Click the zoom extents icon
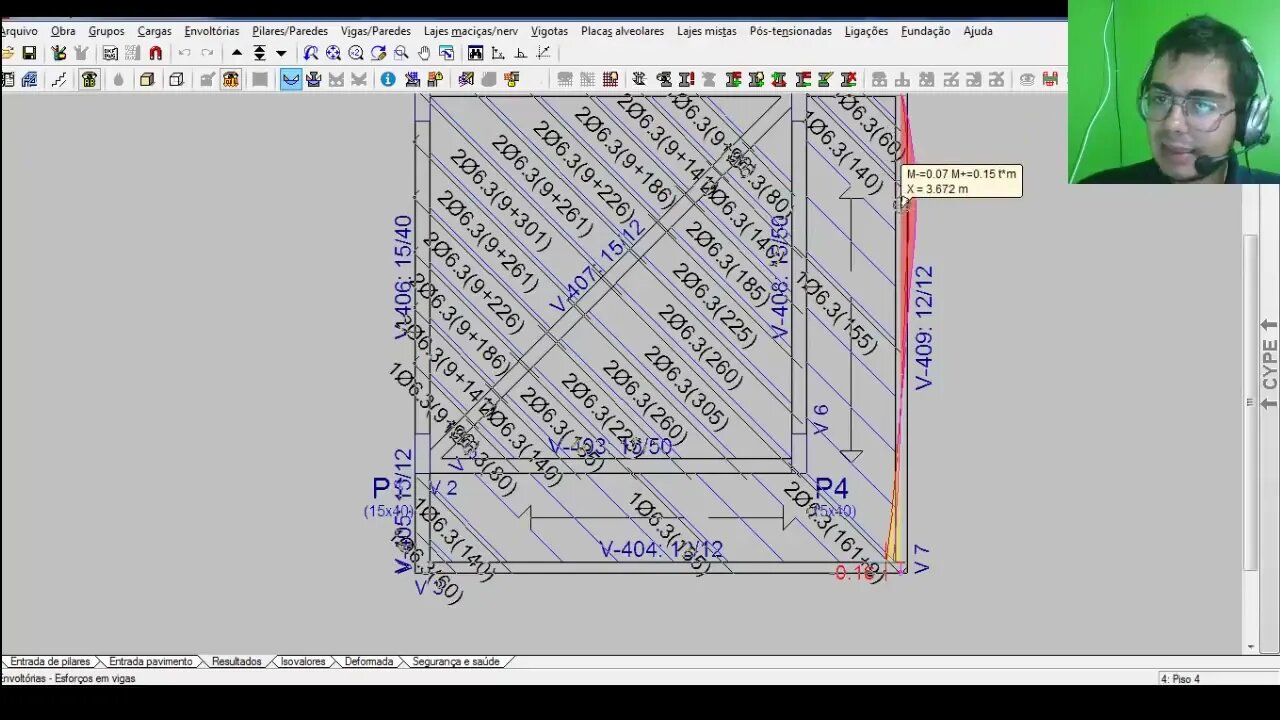Screen dimensions: 1280x720 [333, 53]
